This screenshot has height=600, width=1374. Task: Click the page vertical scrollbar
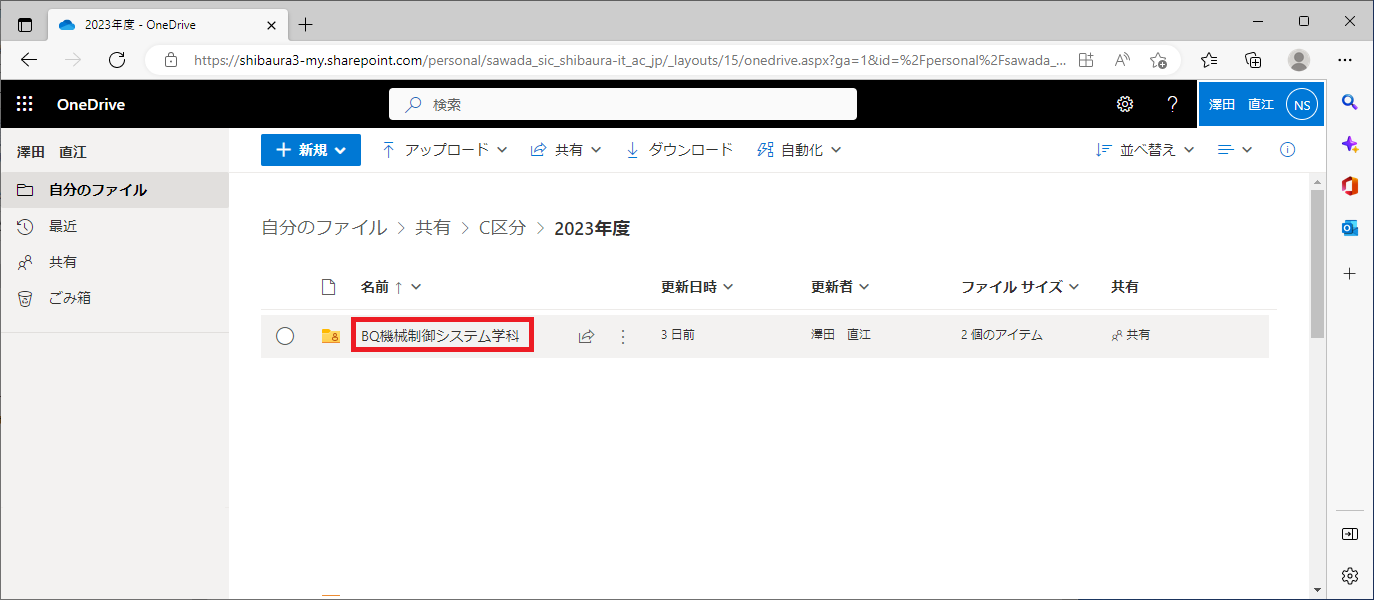pos(1317,264)
